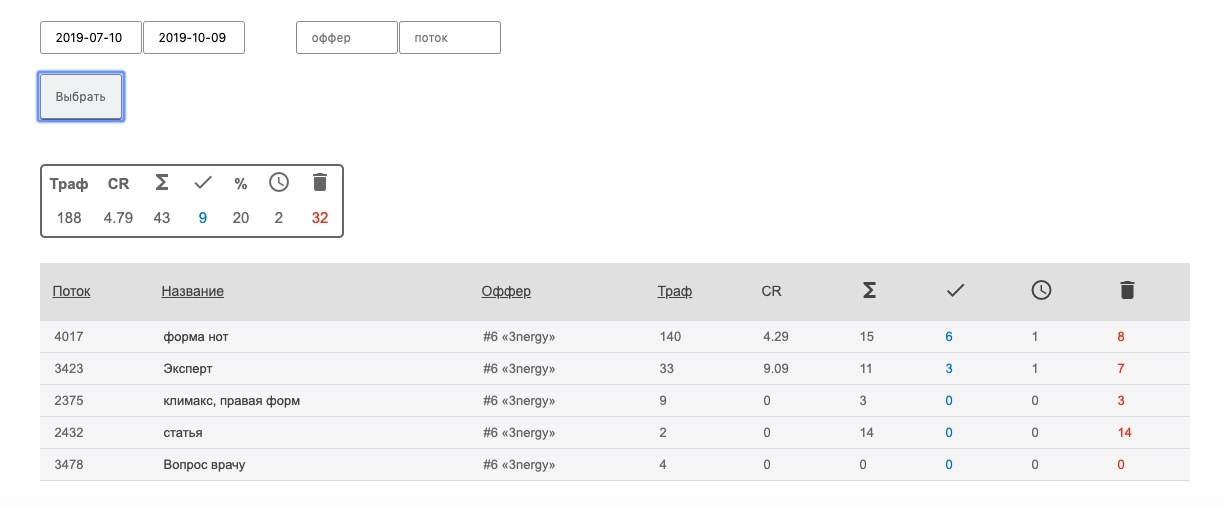Click the trash column header icon
The image size is (1223, 506).
tap(1127, 291)
